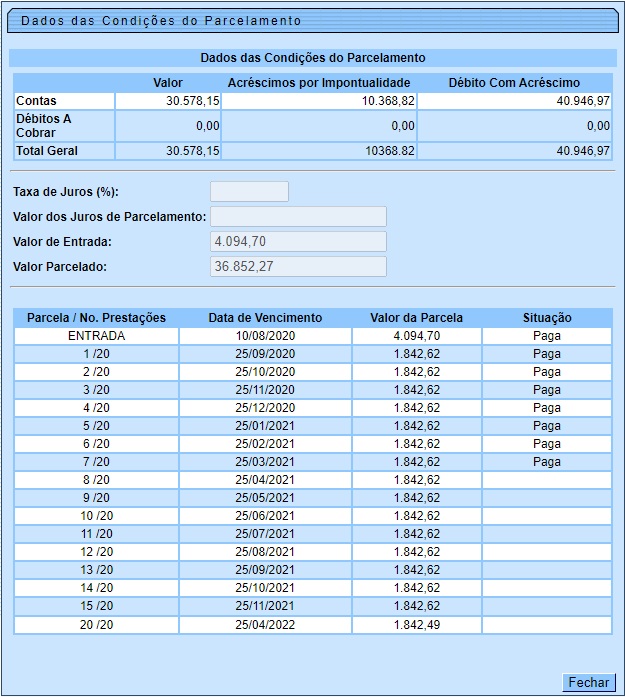The image size is (625, 697).
Task: Click the Valor da Parcela column header
Action: tap(416, 318)
